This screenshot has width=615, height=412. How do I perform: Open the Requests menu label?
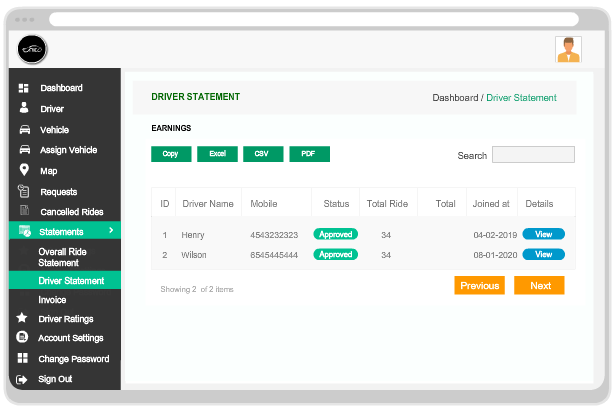pos(59,192)
